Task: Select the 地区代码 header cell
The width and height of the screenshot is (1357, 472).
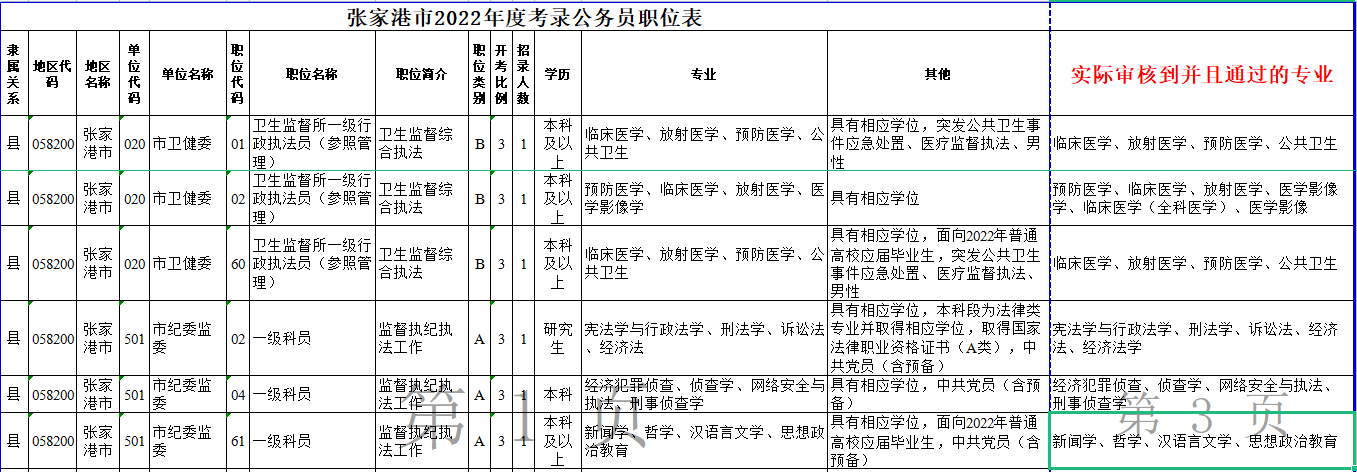Action: pyautogui.click(x=53, y=74)
